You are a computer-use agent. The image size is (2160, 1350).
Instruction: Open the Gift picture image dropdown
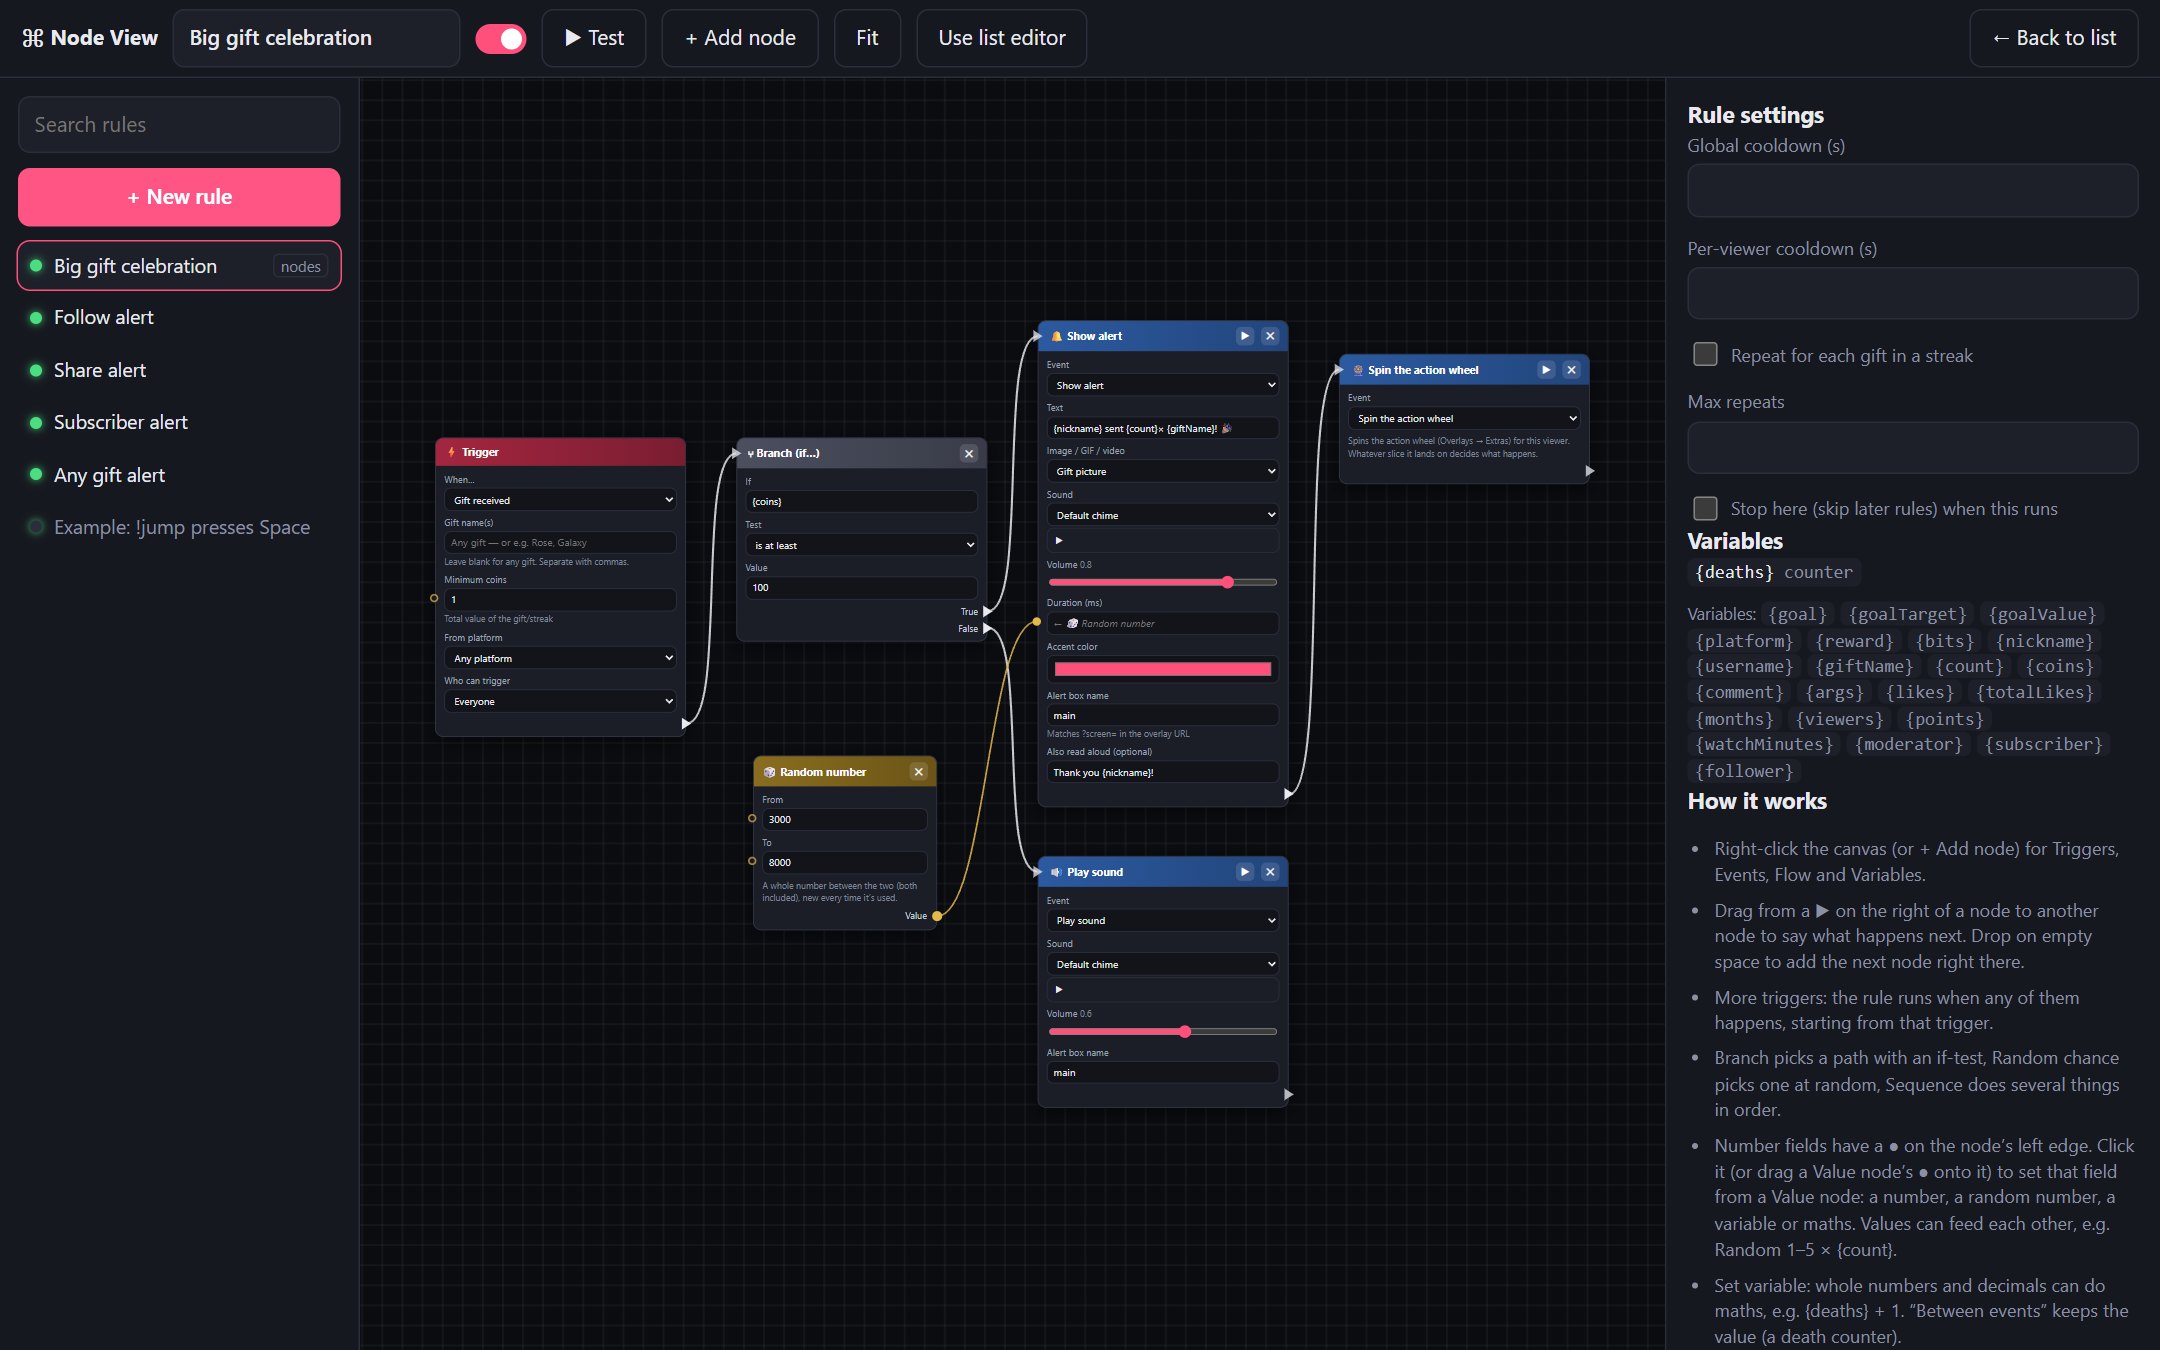point(1163,471)
